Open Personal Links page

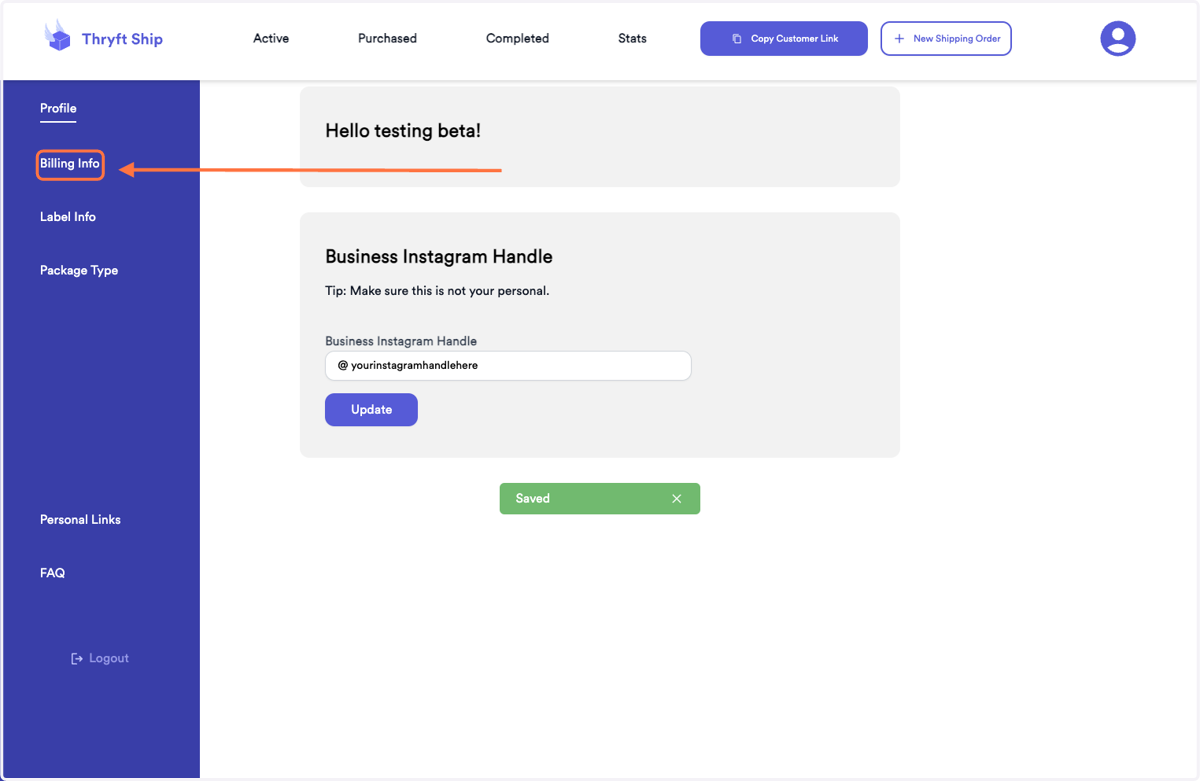(80, 520)
